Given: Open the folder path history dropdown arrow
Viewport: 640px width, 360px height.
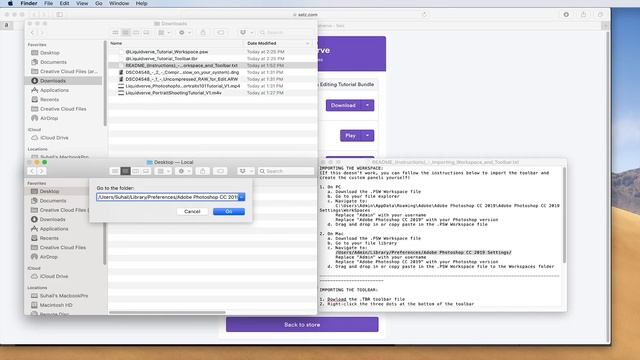Looking at the screenshot, I should [242, 197].
